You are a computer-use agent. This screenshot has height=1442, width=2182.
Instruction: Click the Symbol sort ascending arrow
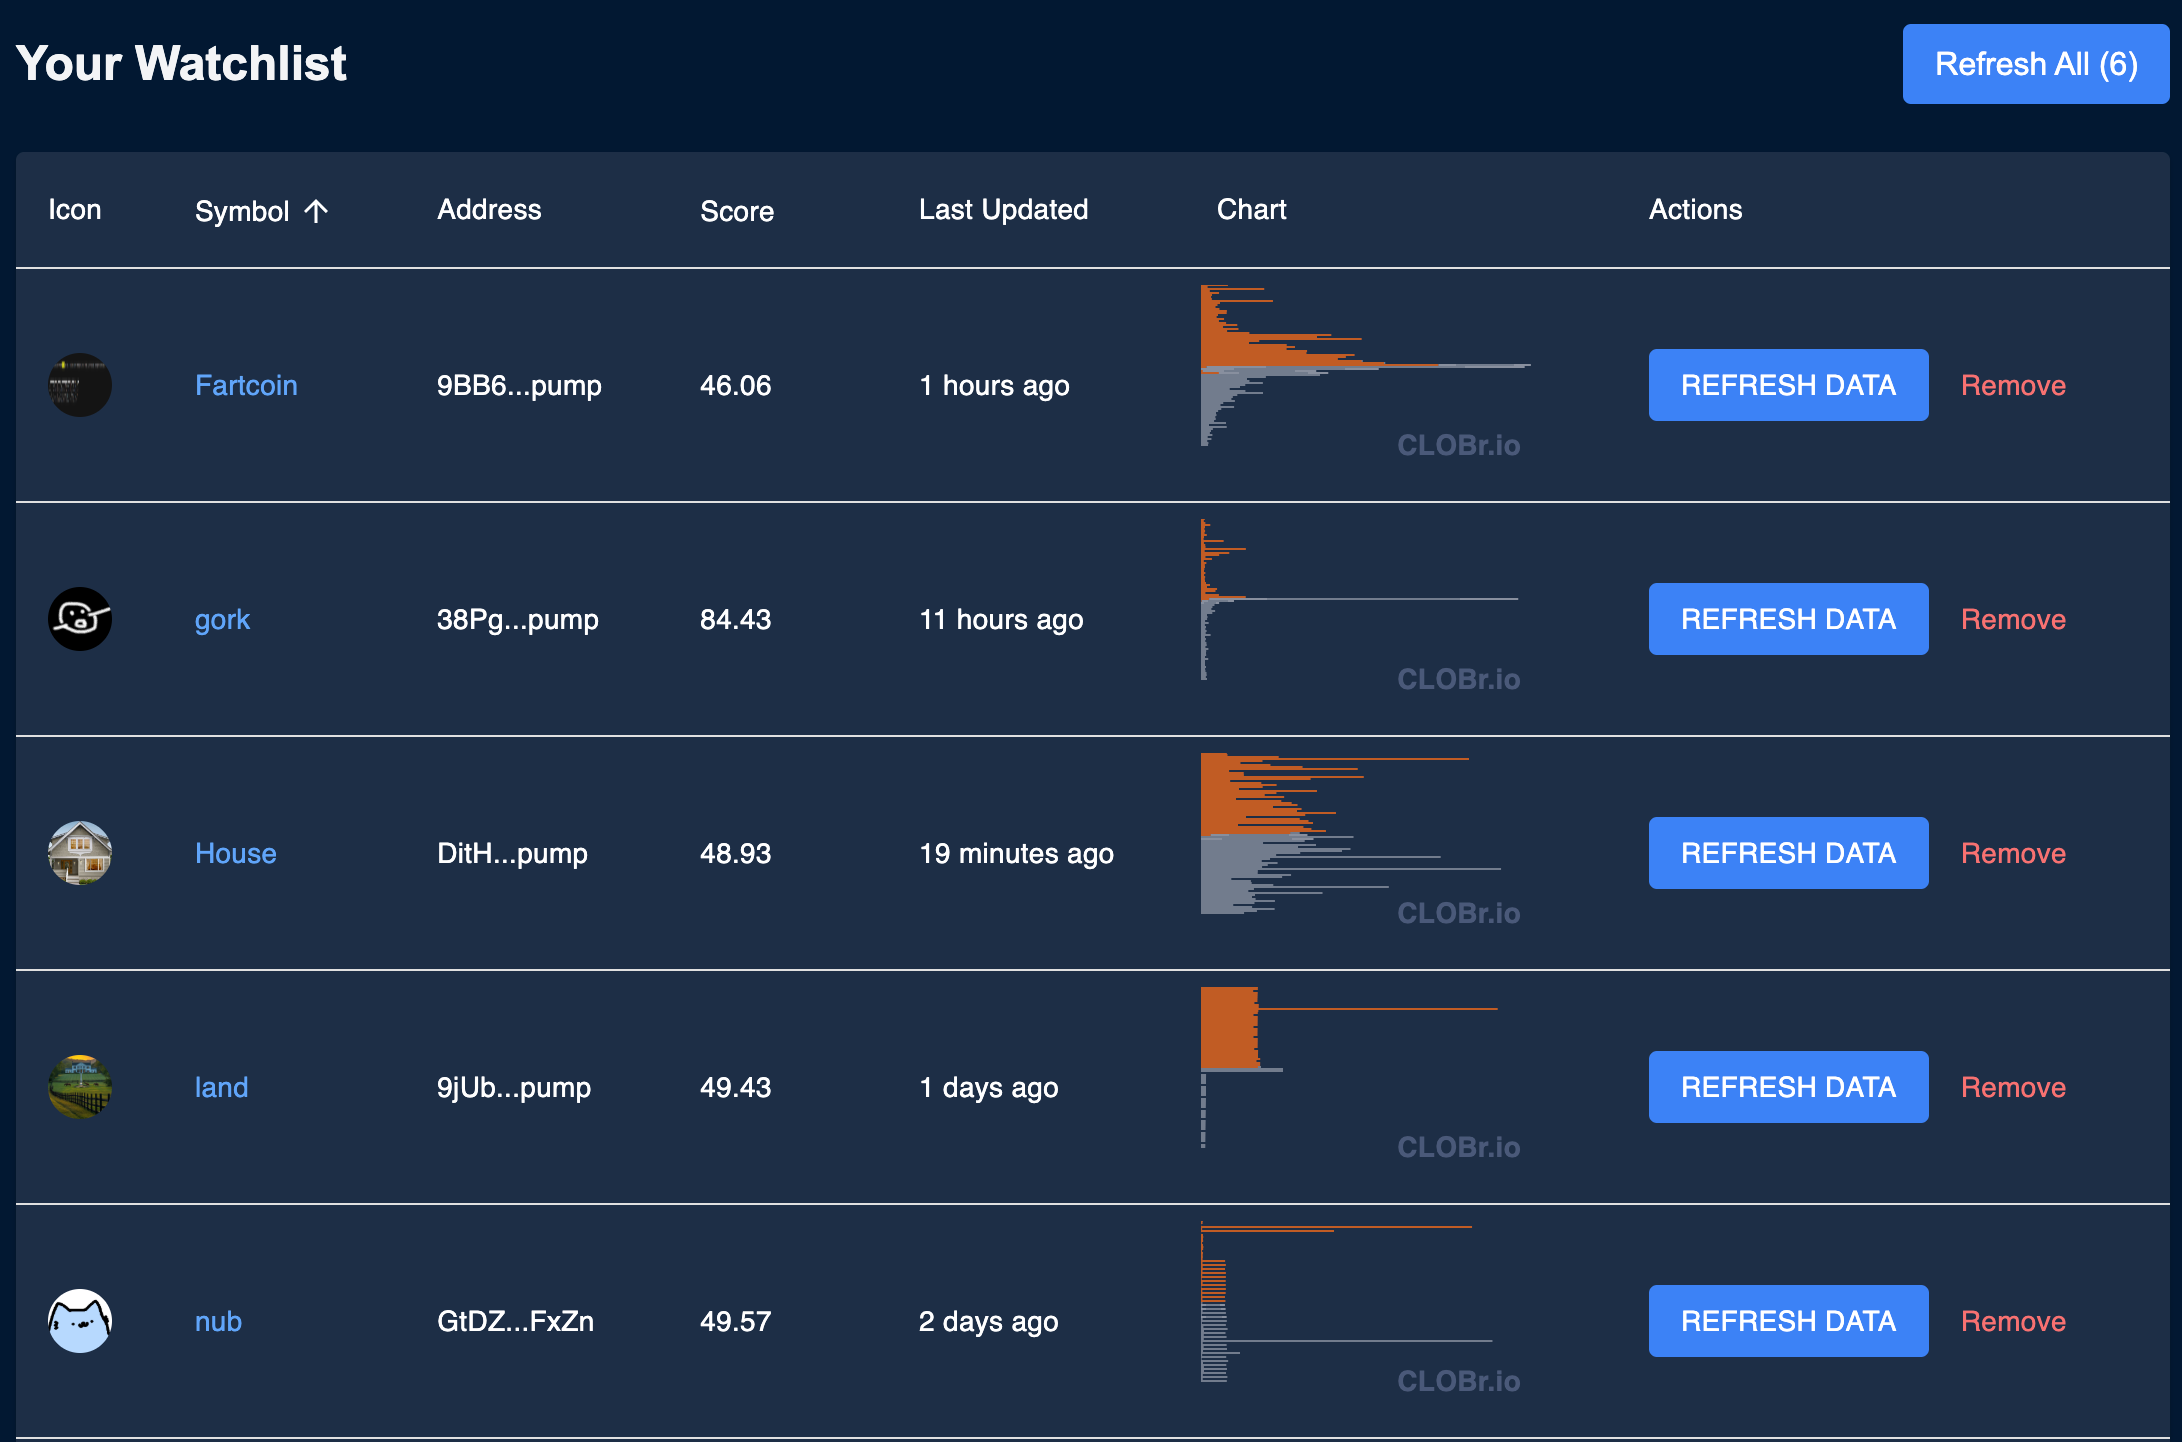[316, 211]
